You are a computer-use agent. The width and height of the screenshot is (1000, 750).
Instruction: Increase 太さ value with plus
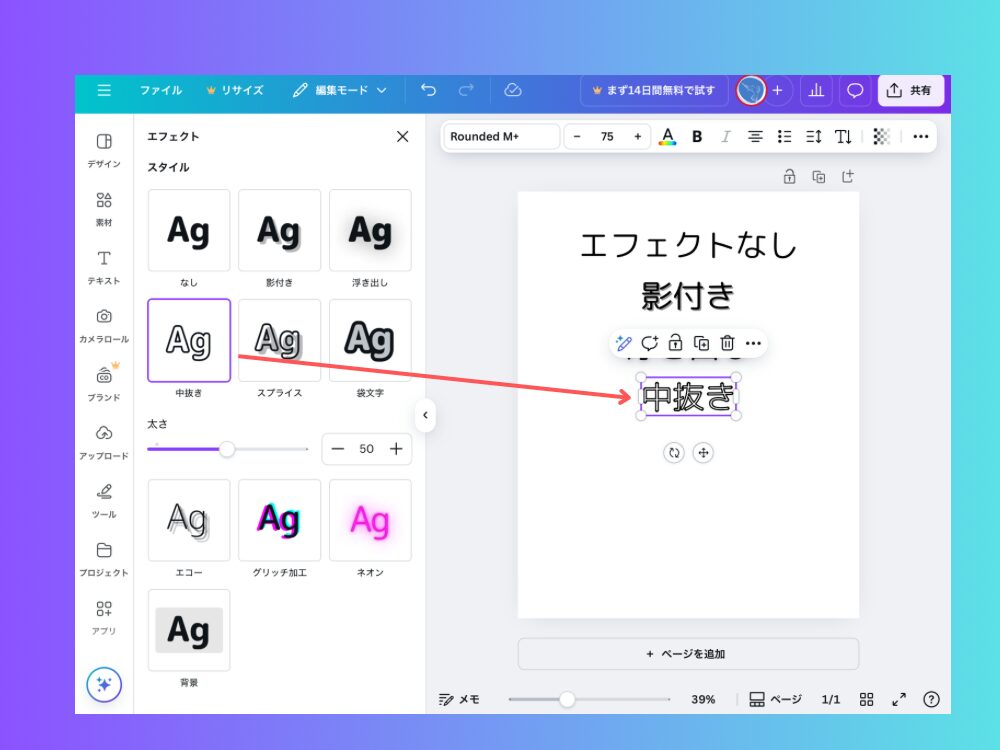click(x=396, y=449)
